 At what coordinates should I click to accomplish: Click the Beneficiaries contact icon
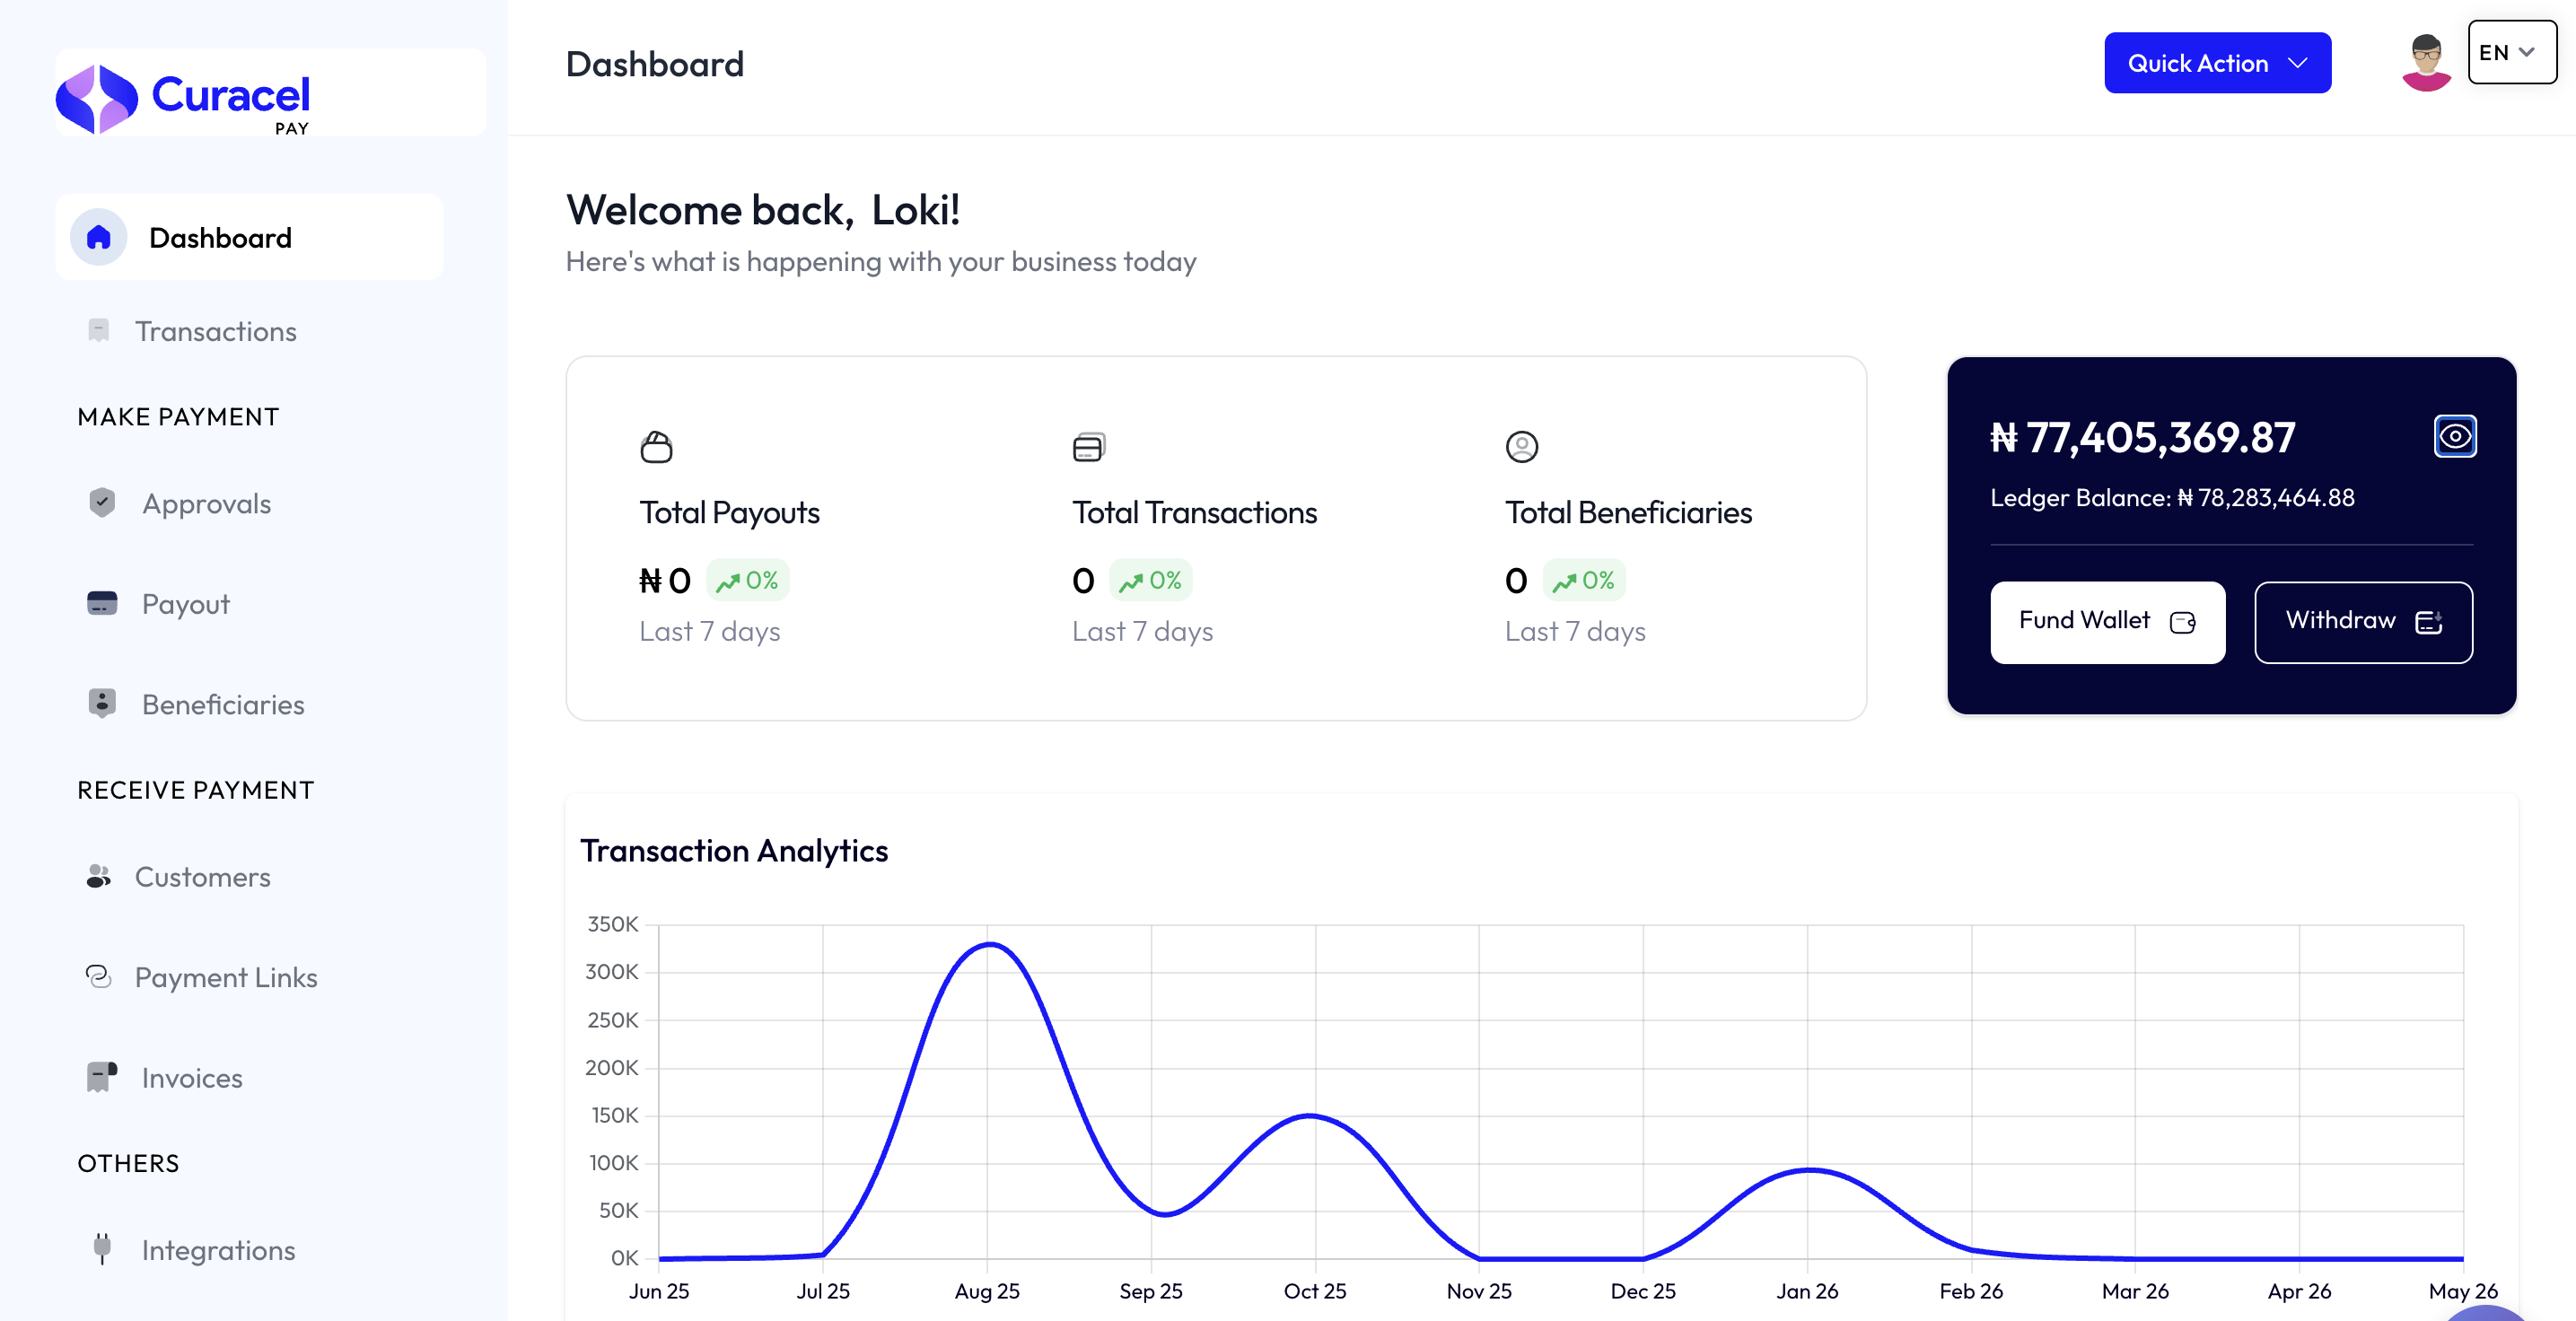point(101,704)
